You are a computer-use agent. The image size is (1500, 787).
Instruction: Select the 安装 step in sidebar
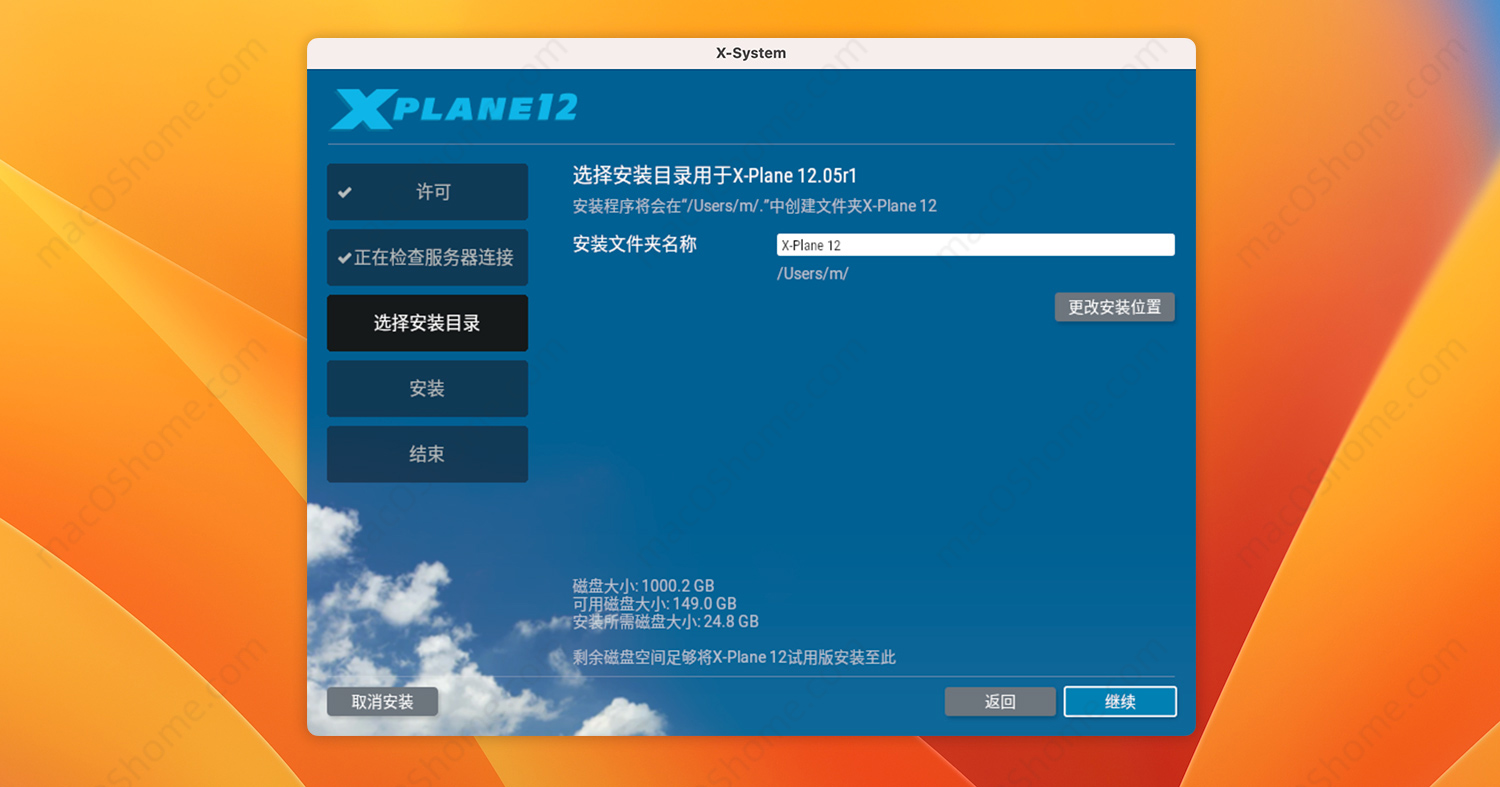click(427, 388)
